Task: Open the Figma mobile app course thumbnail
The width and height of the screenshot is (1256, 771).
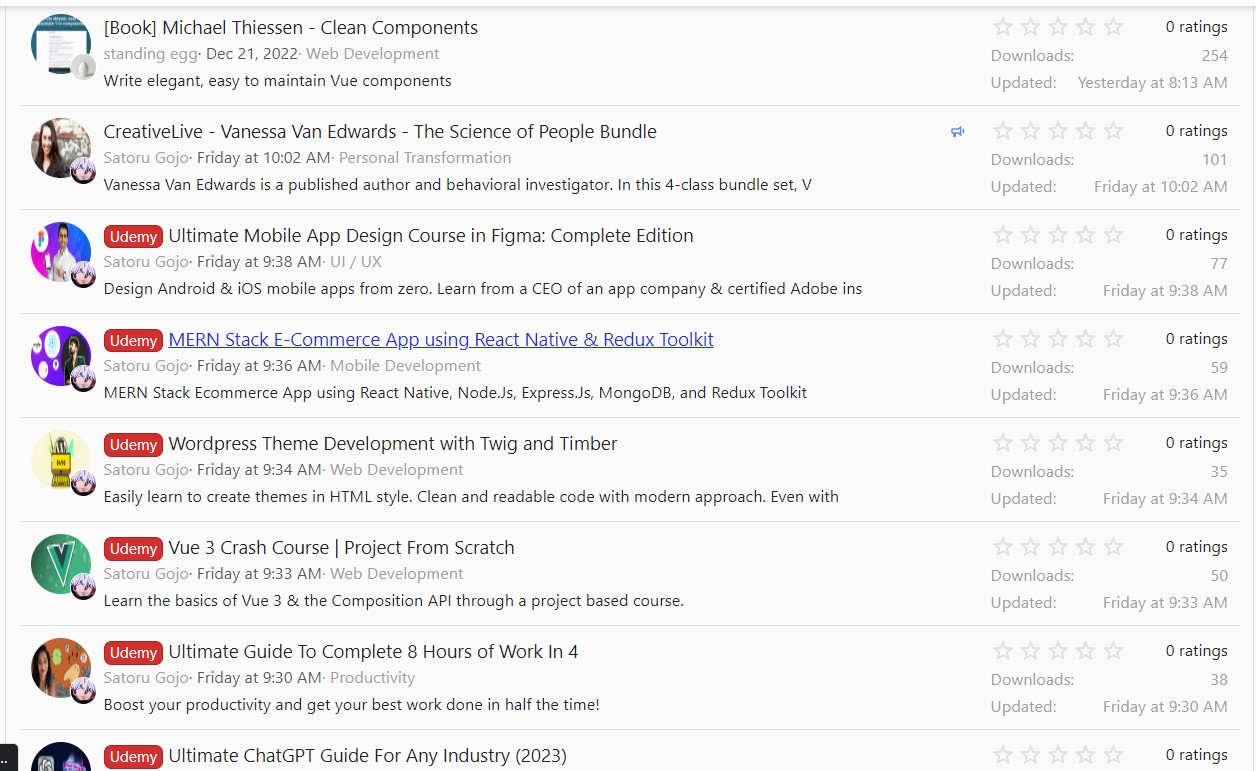Action: pyautogui.click(x=61, y=252)
